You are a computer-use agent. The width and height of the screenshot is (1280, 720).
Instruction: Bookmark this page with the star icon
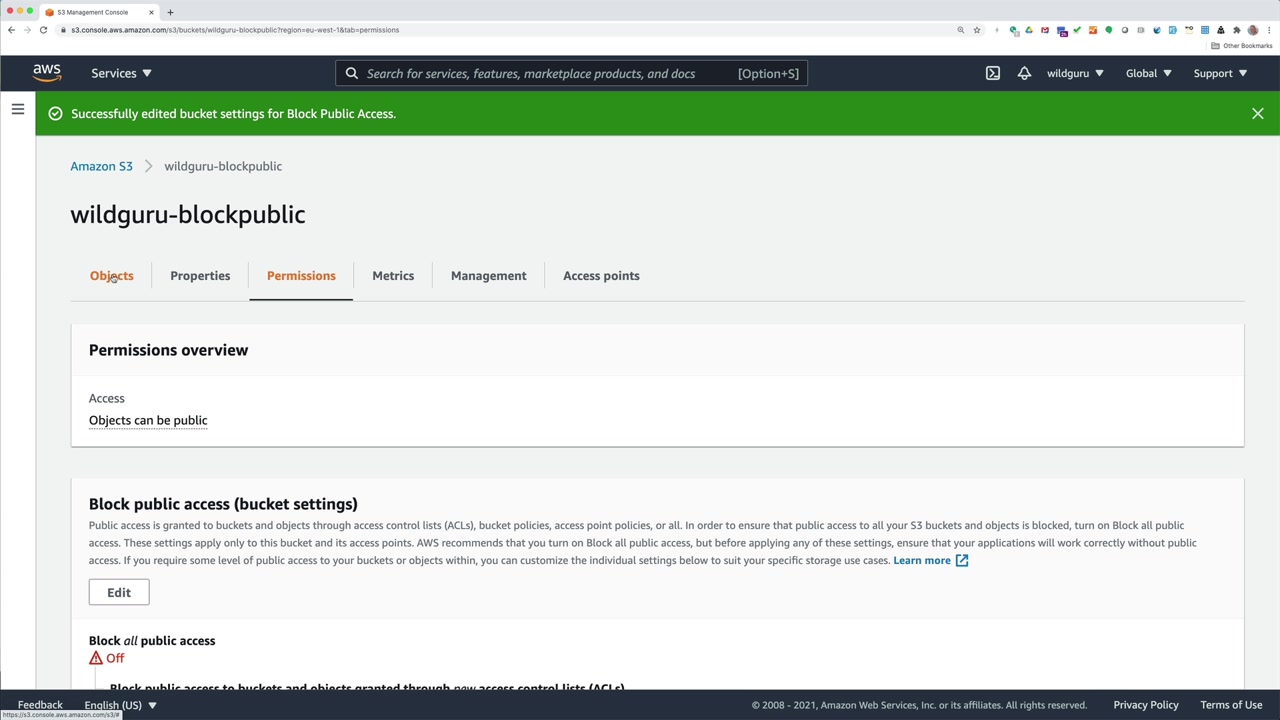(977, 30)
